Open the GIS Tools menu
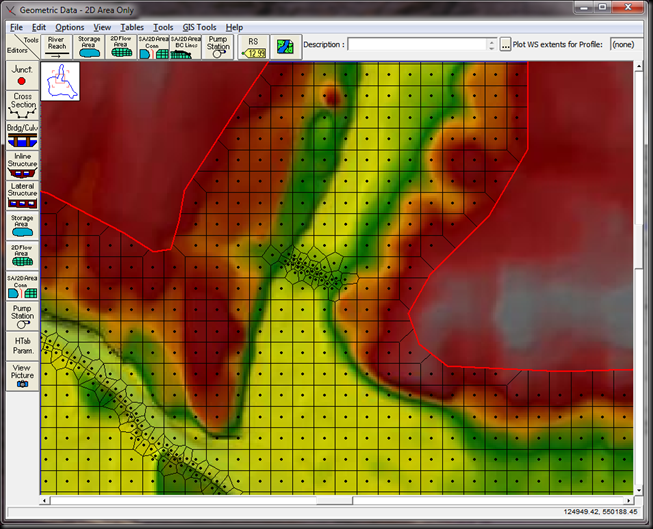Screen dimensions: 653x529 coord(199,27)
